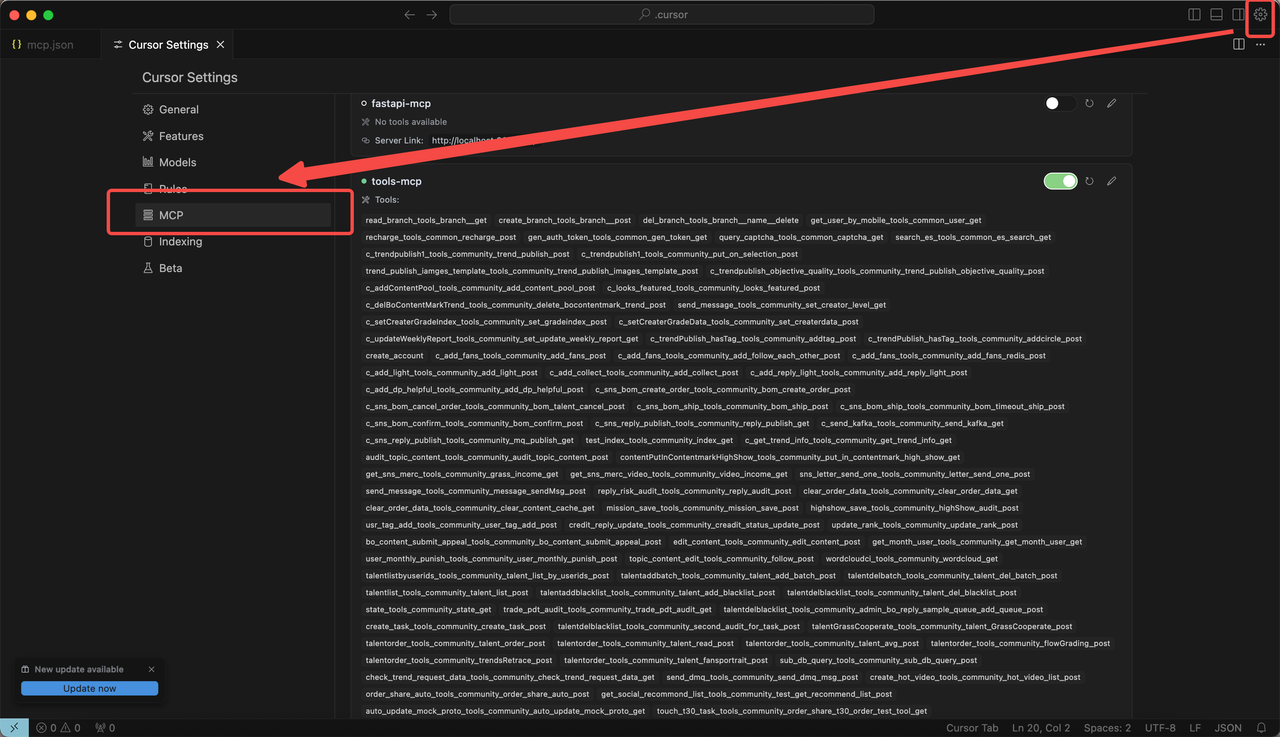Click gen_auth_token_tools_common_gen_token_get chip
The width and height of the screenshot is (1280, 737).
point(617,237)
